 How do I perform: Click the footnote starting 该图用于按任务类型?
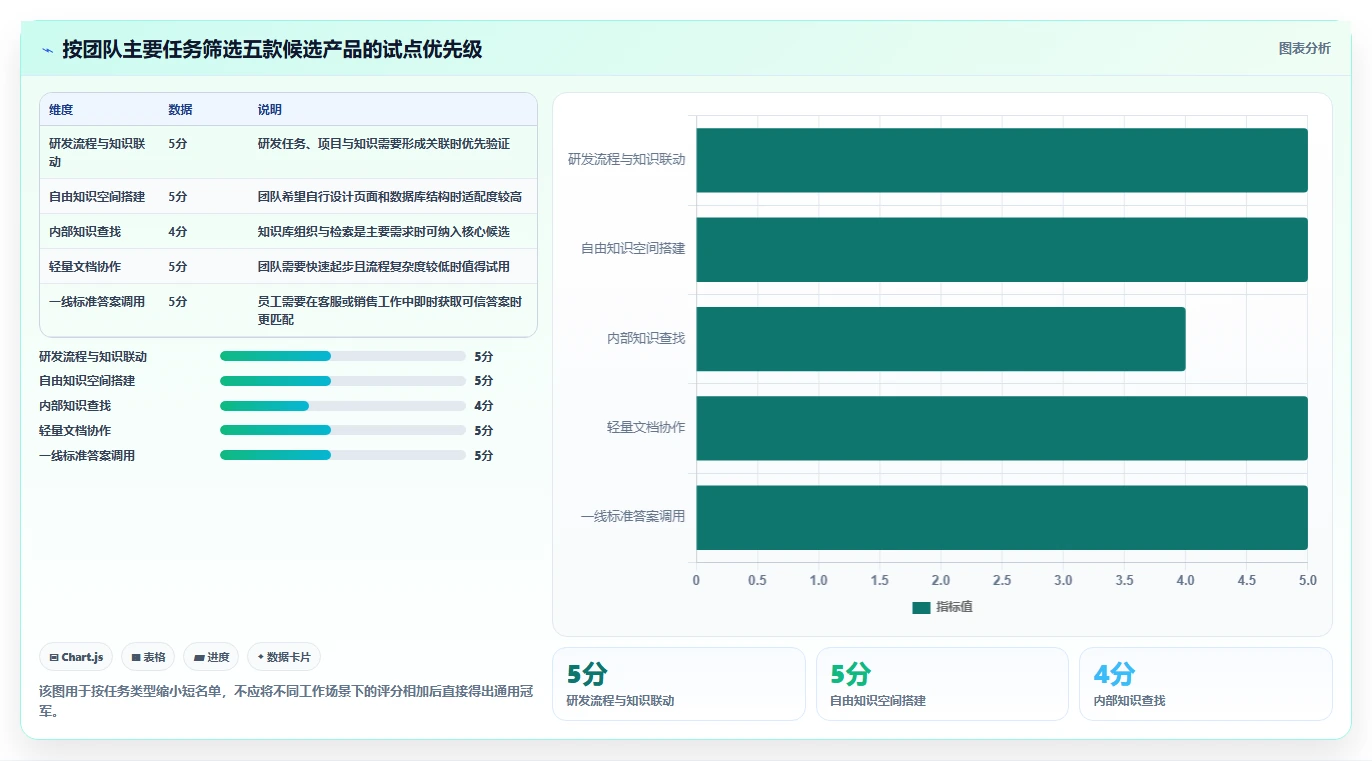point(288,701)
